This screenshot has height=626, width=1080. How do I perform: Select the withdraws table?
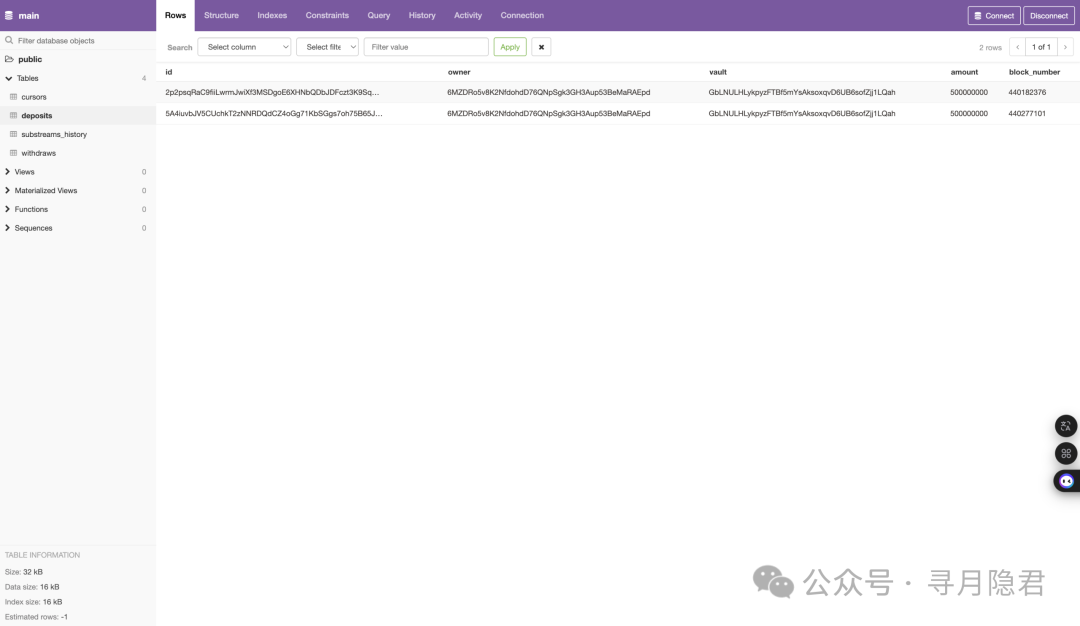(39, 153)
